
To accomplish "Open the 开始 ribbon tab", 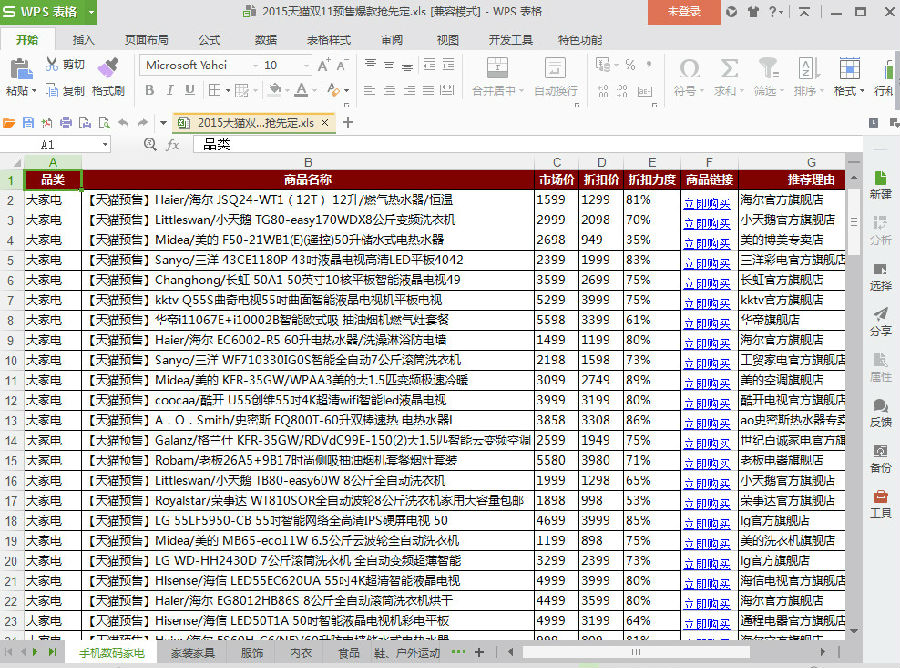I will coord(27,40).
